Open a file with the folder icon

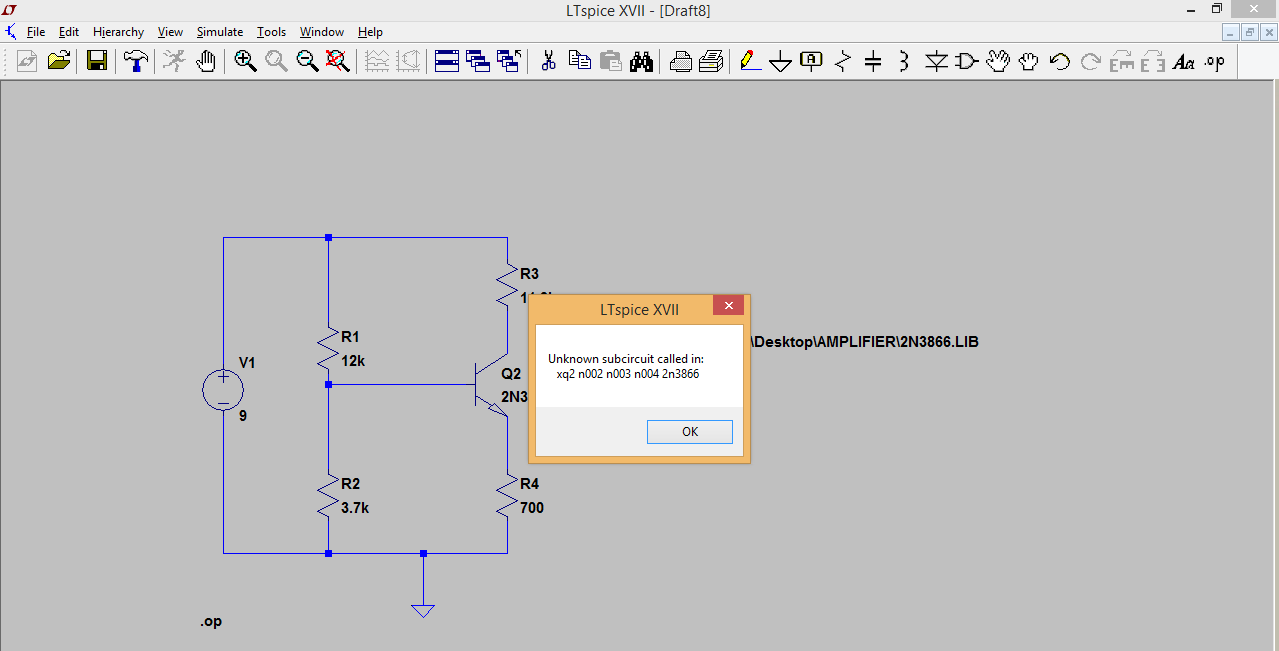[59, 61]
